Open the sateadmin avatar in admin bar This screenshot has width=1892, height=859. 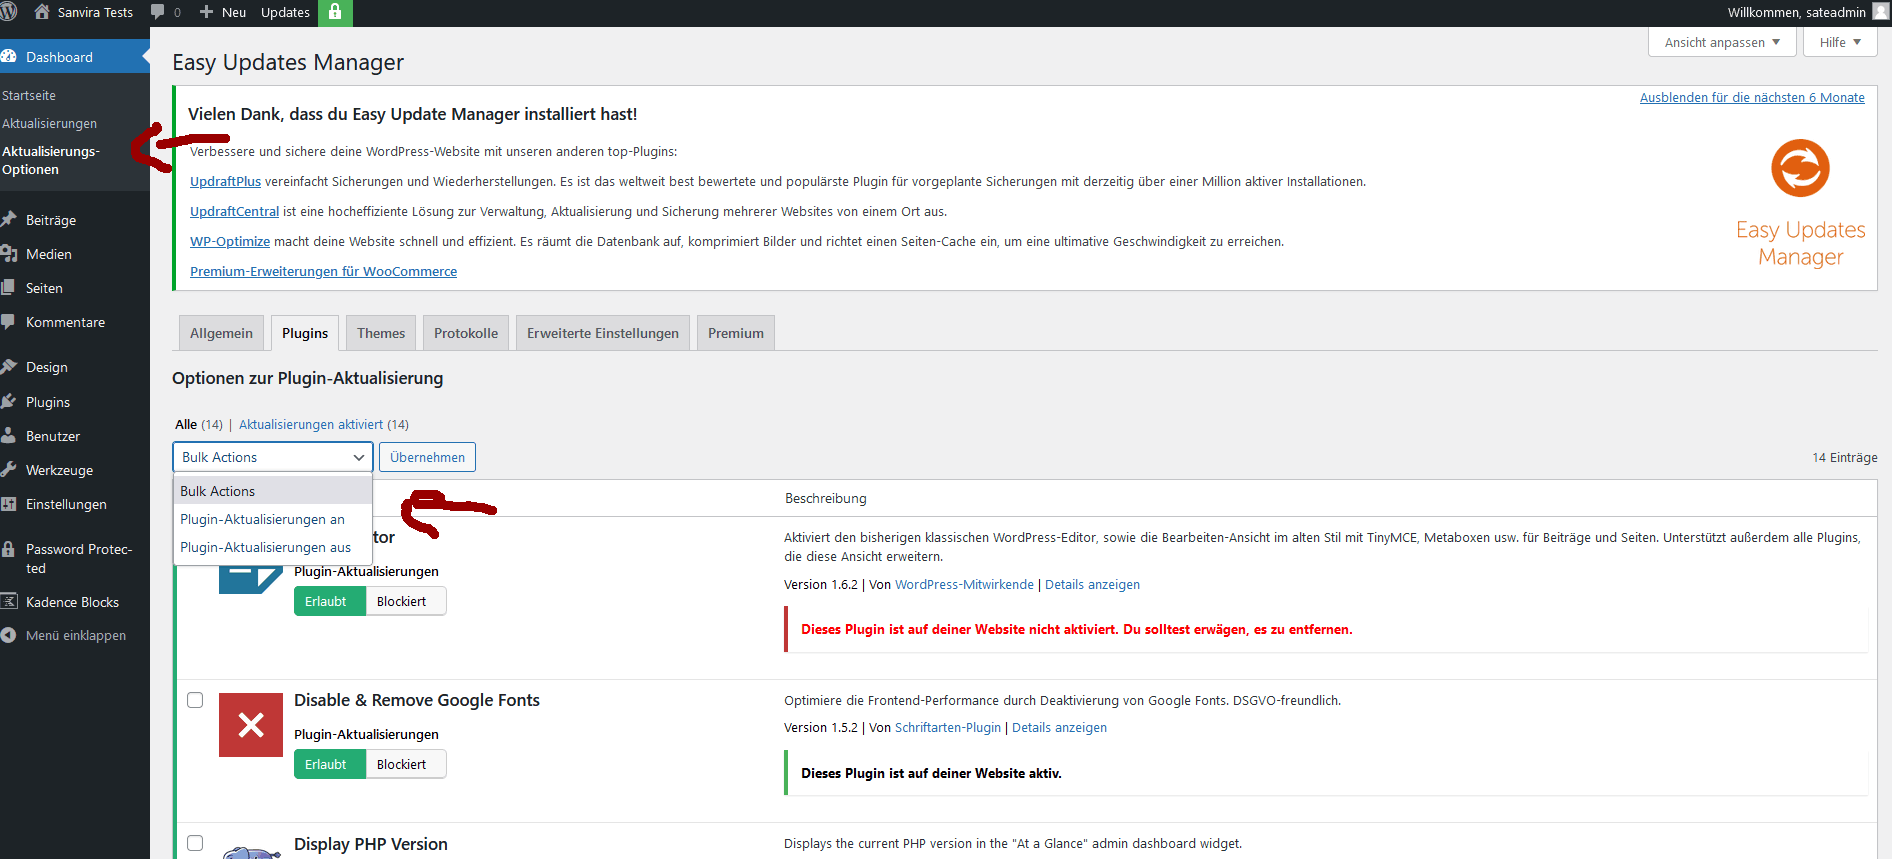(1881, 12)
